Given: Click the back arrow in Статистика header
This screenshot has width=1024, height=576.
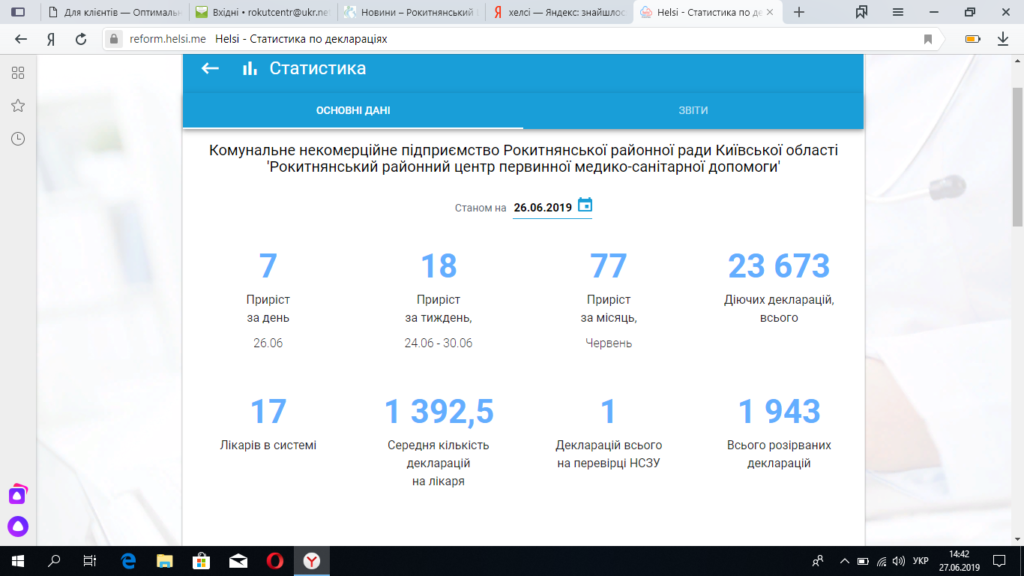Looking at the screenshot, I should (210, 69).
